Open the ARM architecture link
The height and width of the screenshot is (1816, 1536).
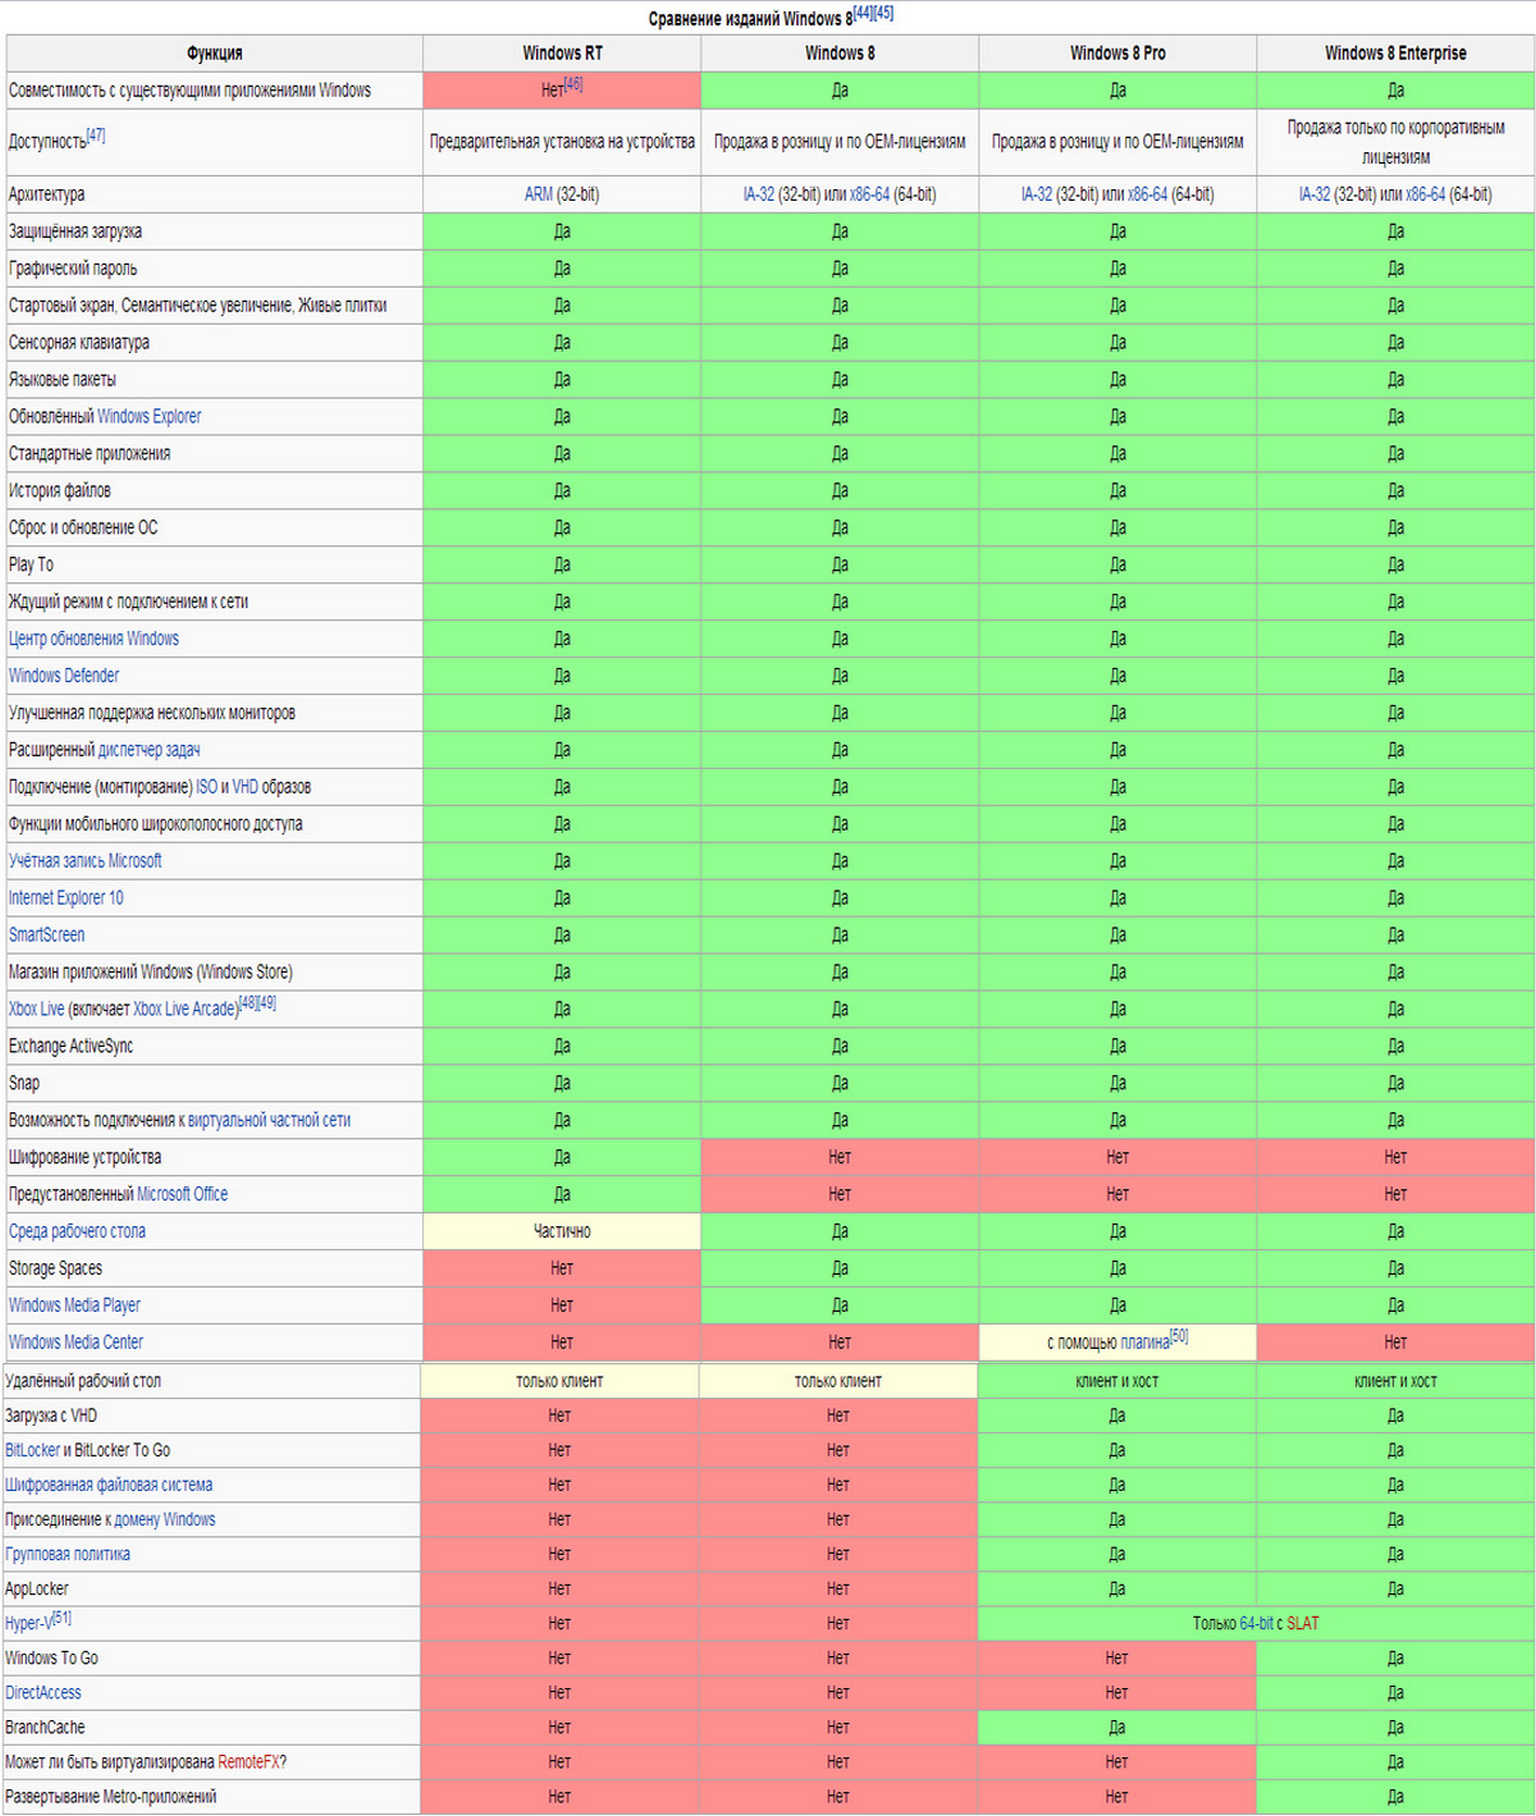(x=538, y=194)
